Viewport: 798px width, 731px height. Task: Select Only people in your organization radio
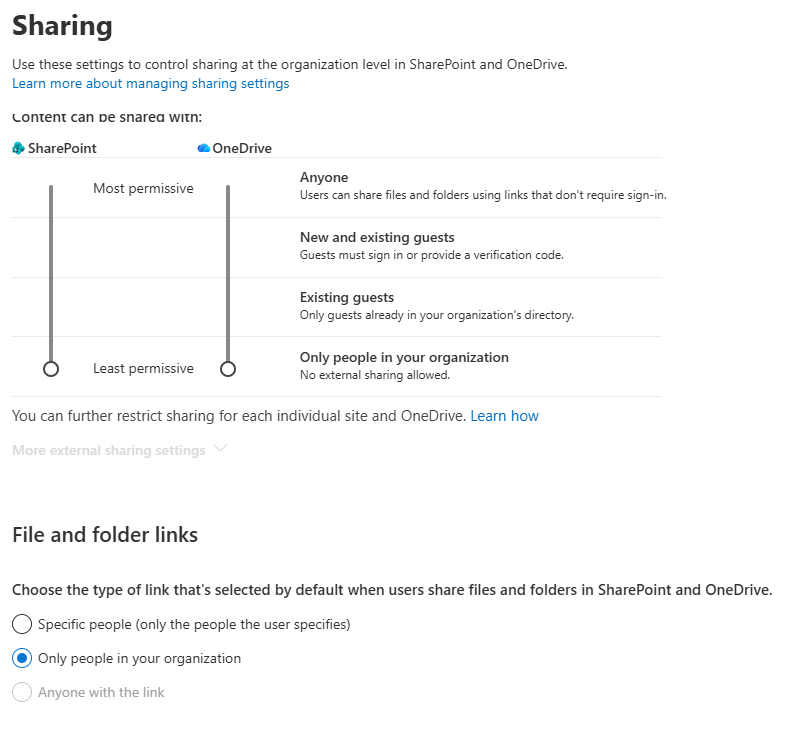[x=22, y=658]
